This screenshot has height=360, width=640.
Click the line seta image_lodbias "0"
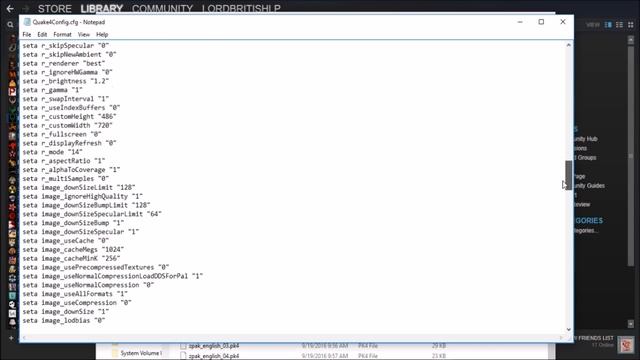[64, 321]
